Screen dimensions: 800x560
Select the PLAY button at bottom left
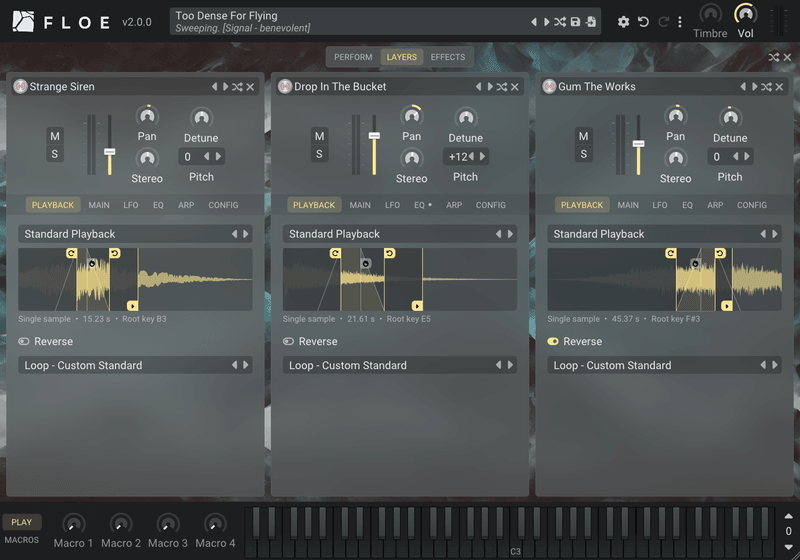click(21, 522)
